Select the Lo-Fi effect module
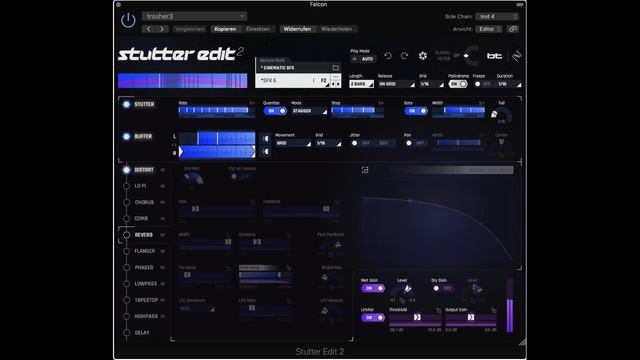 pyautogui.click(x=140, y=186)
